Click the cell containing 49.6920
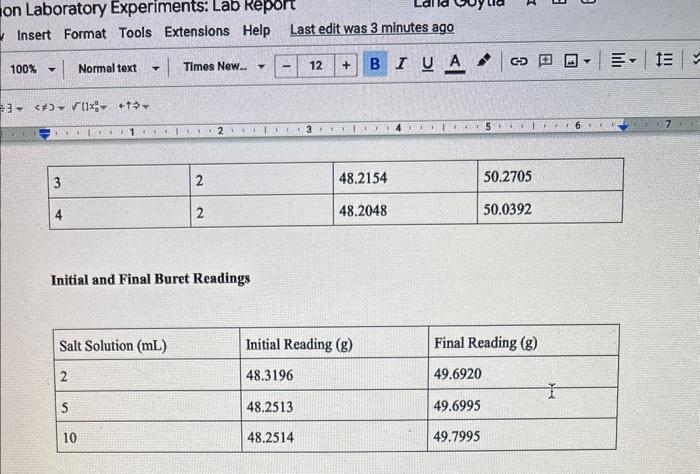The image size is (700, 474). [x=523, y=373]
